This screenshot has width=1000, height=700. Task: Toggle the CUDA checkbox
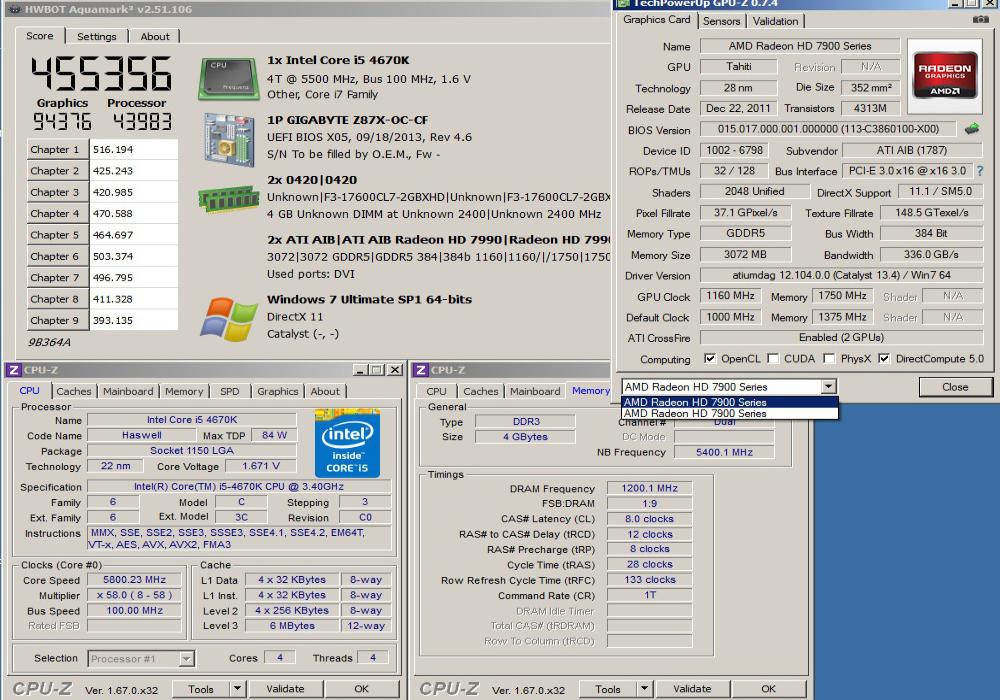coord(773,358)
